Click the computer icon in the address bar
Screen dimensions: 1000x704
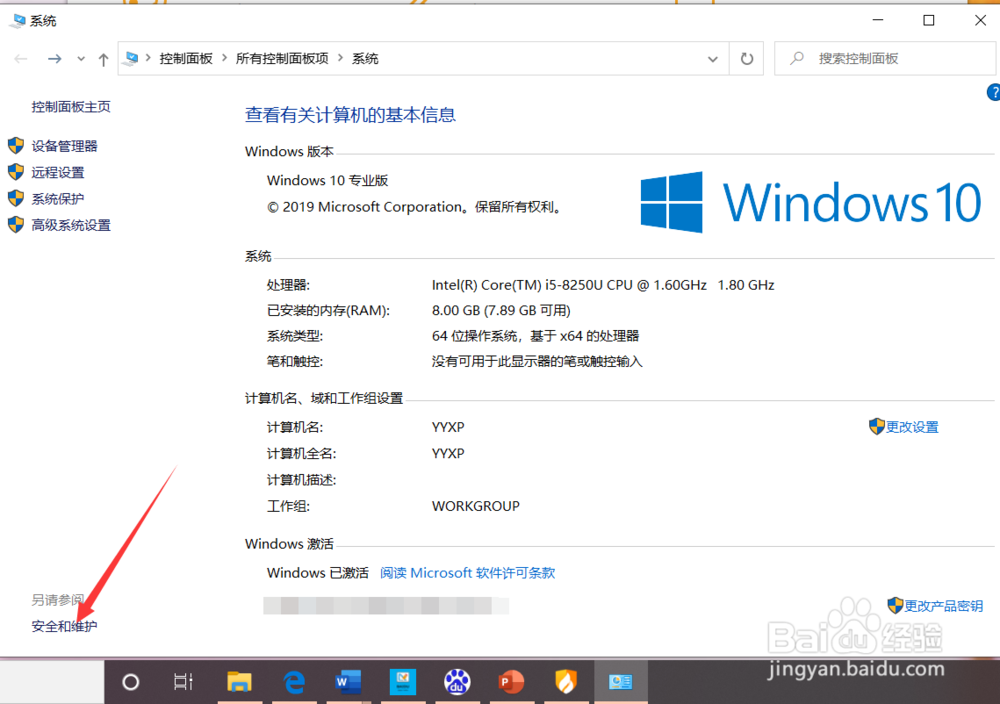[x=131, y=59]
